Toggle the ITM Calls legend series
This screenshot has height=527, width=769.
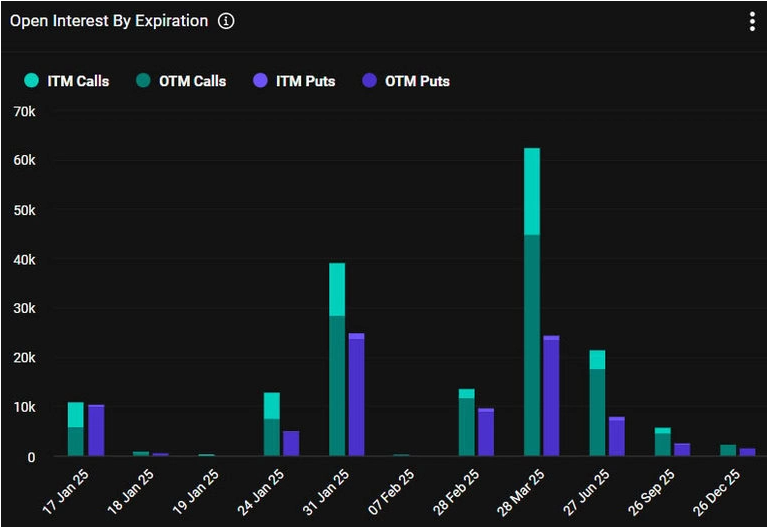[x=67, y=81]
